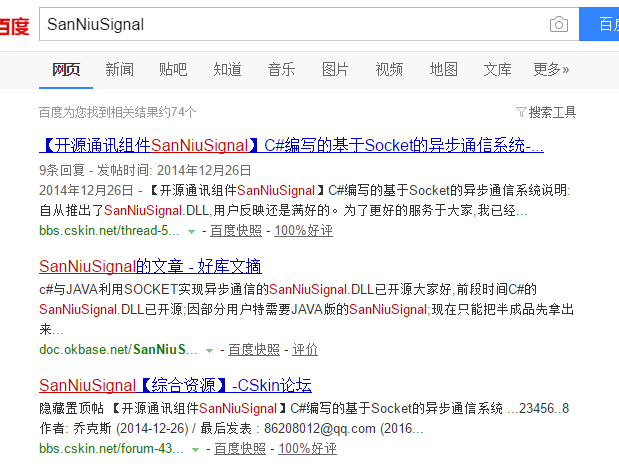The height and width of the screenshot is (471, 619).
Task: Click 100%好评 beside bbs.cskin.net/forum-43 result
Action: pos(308,449)
